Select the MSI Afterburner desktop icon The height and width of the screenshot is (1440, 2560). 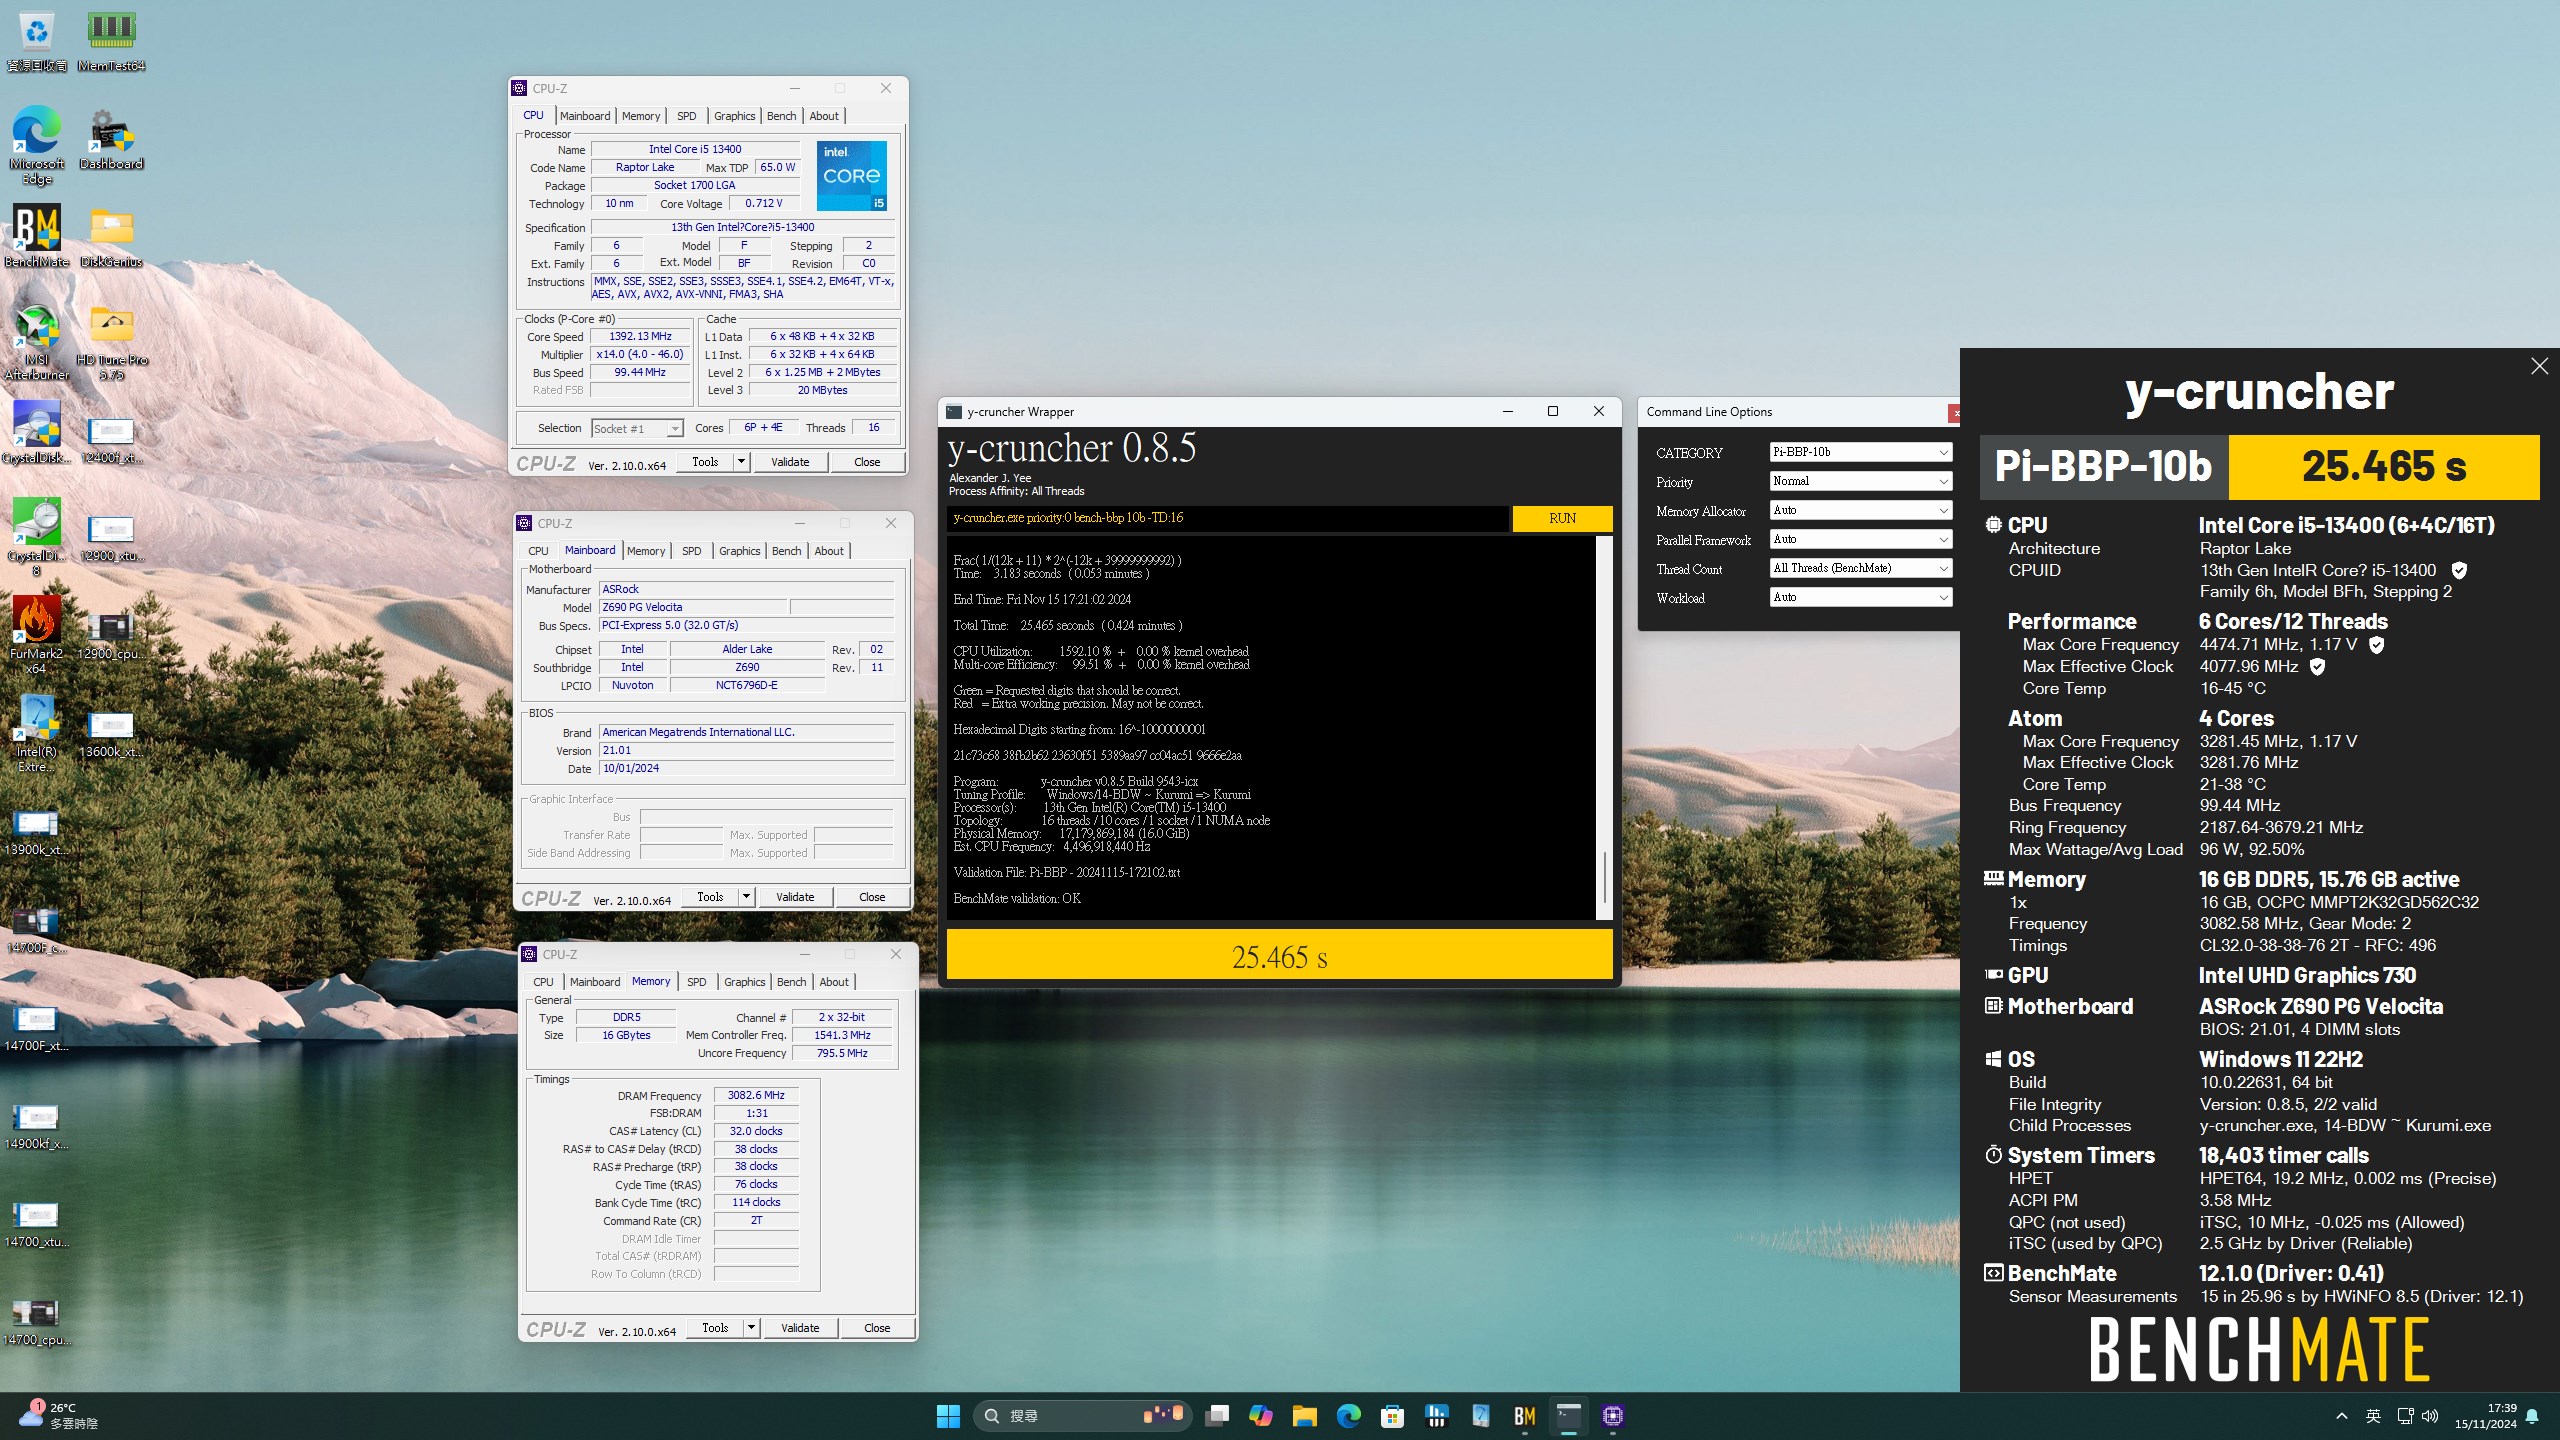tap(37, 342)
